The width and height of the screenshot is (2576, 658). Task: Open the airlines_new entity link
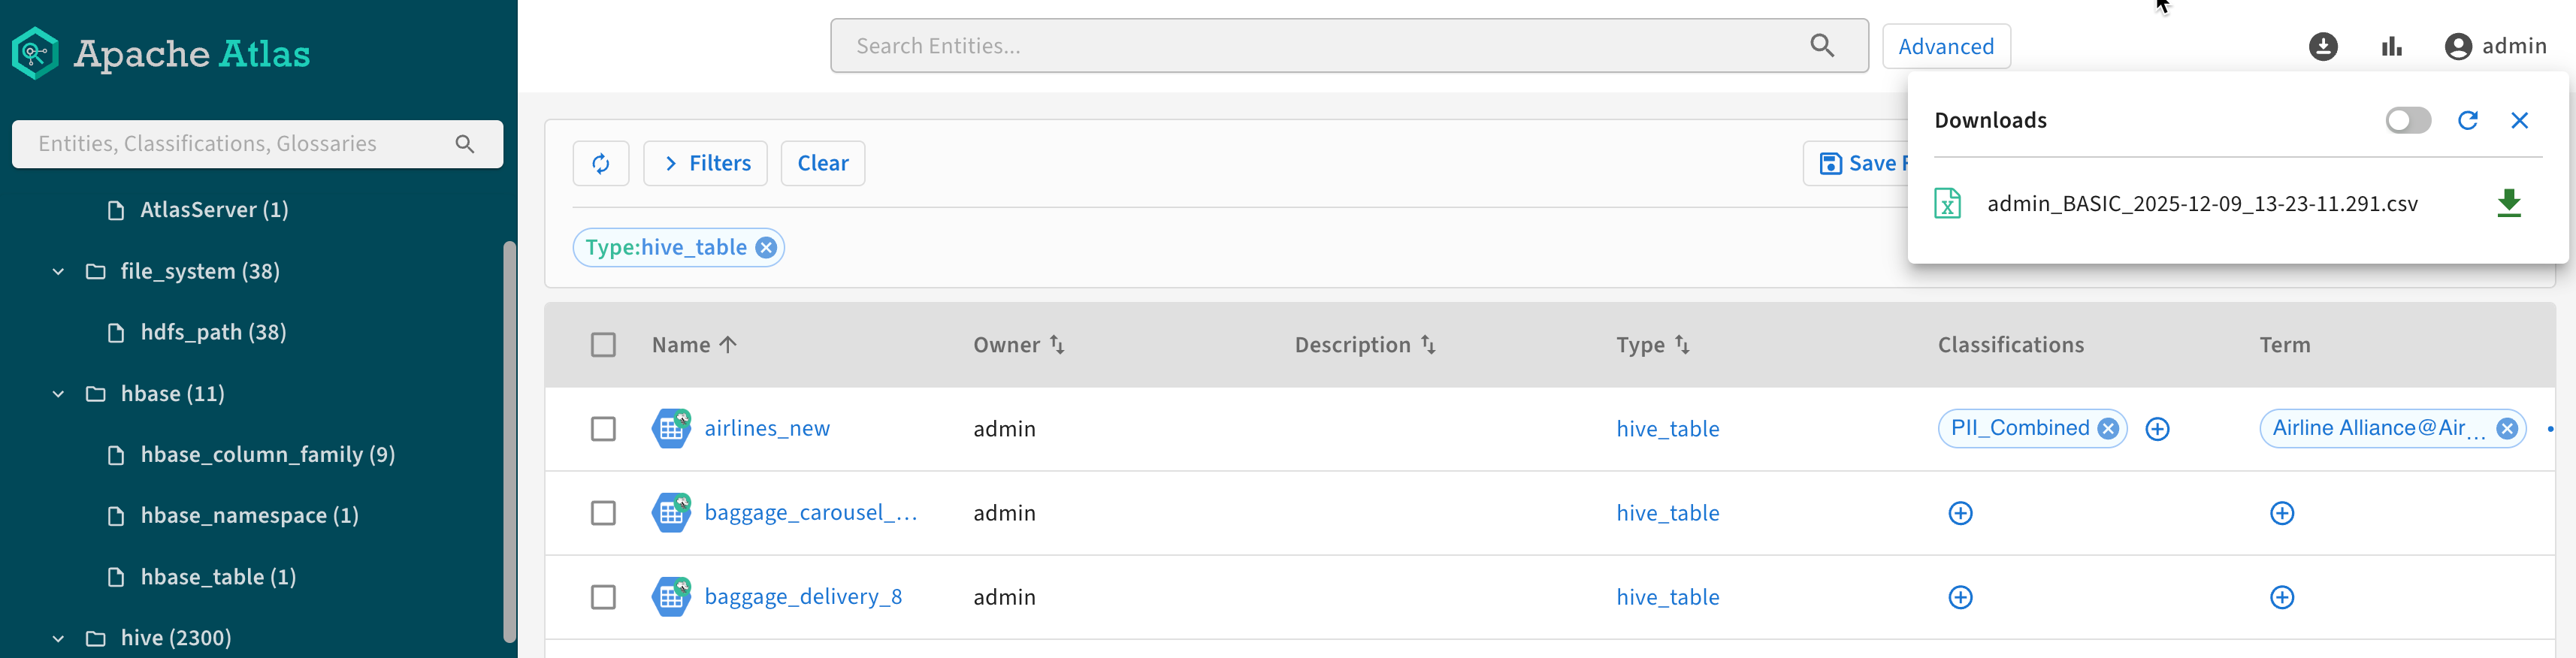click(767, 429)
